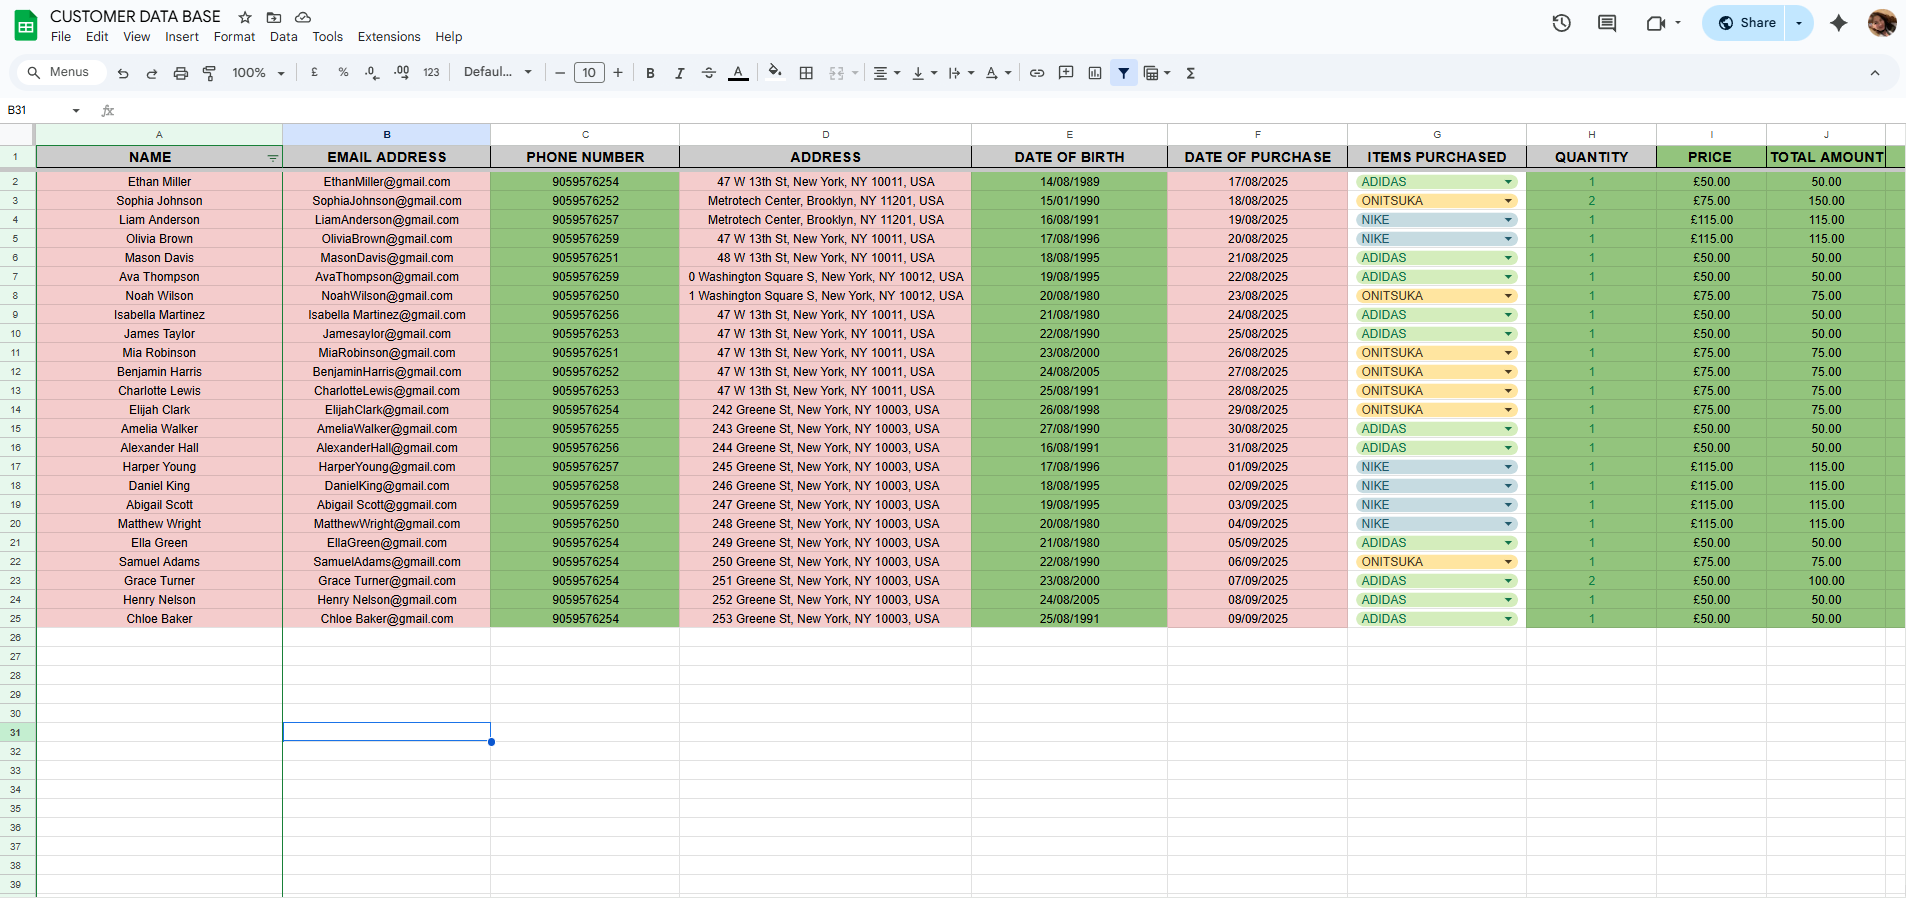Click the paint format icon
The width and height of the screenshot is (1906, 898).
[x=209, y=73]
